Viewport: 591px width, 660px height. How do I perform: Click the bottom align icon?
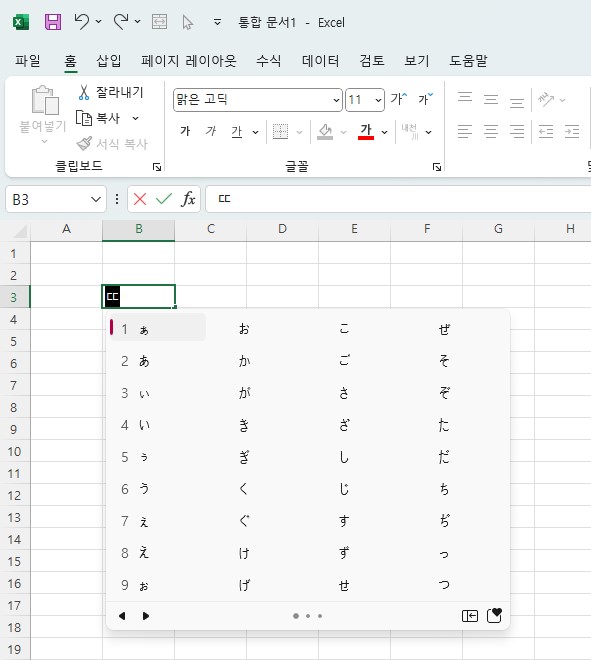pyautogui.click(x=517, y=101)
